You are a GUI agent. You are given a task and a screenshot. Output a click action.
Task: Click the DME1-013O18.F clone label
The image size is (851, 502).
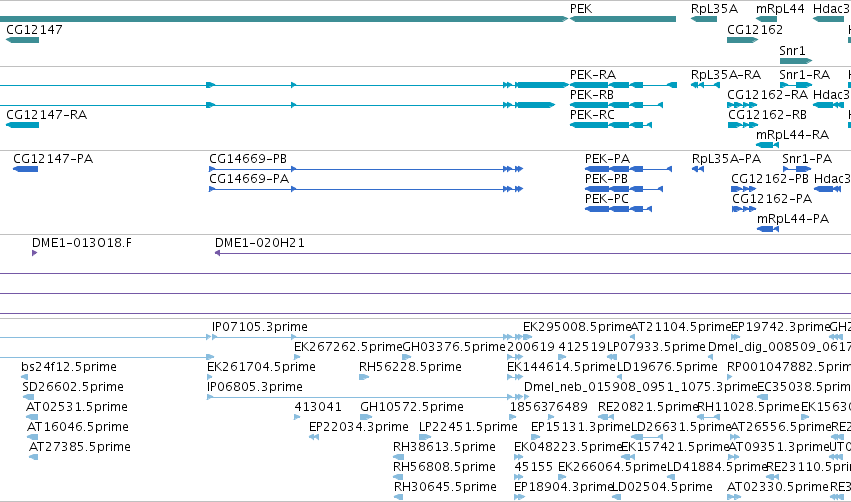(82, 243)
